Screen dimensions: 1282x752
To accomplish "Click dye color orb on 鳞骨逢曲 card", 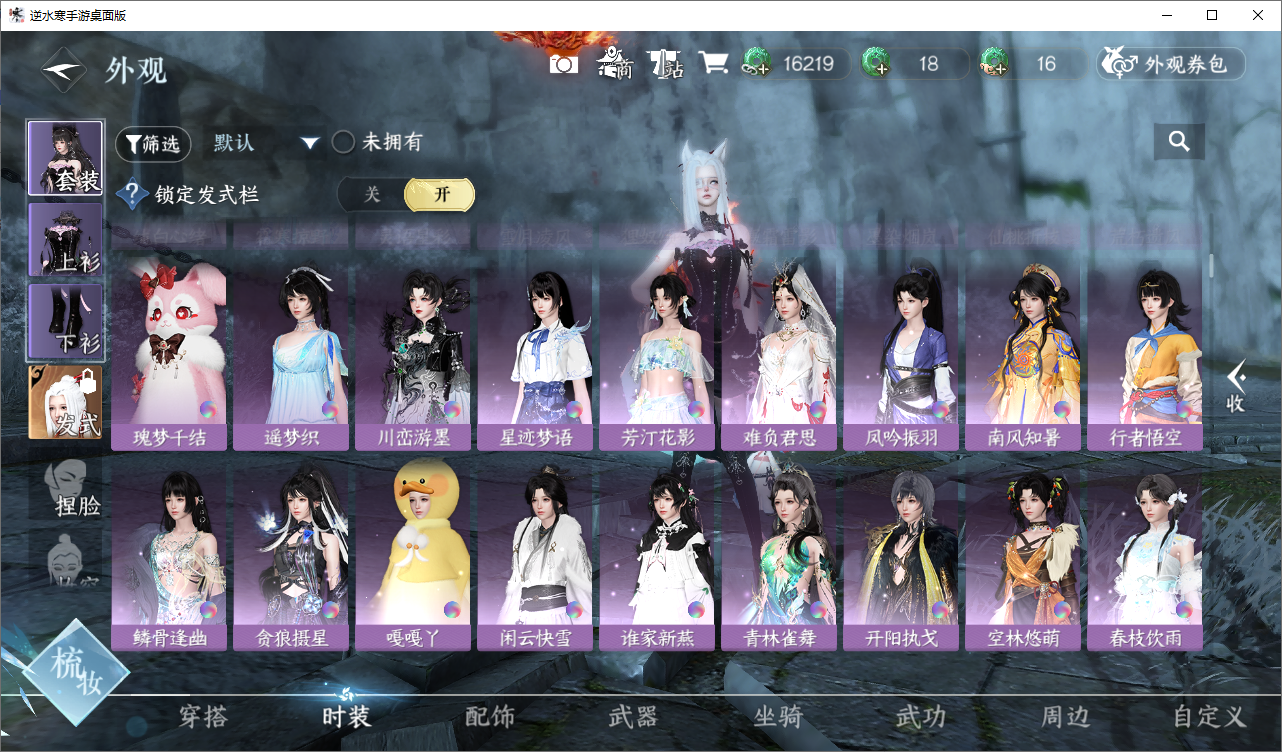I will [209, 610].
